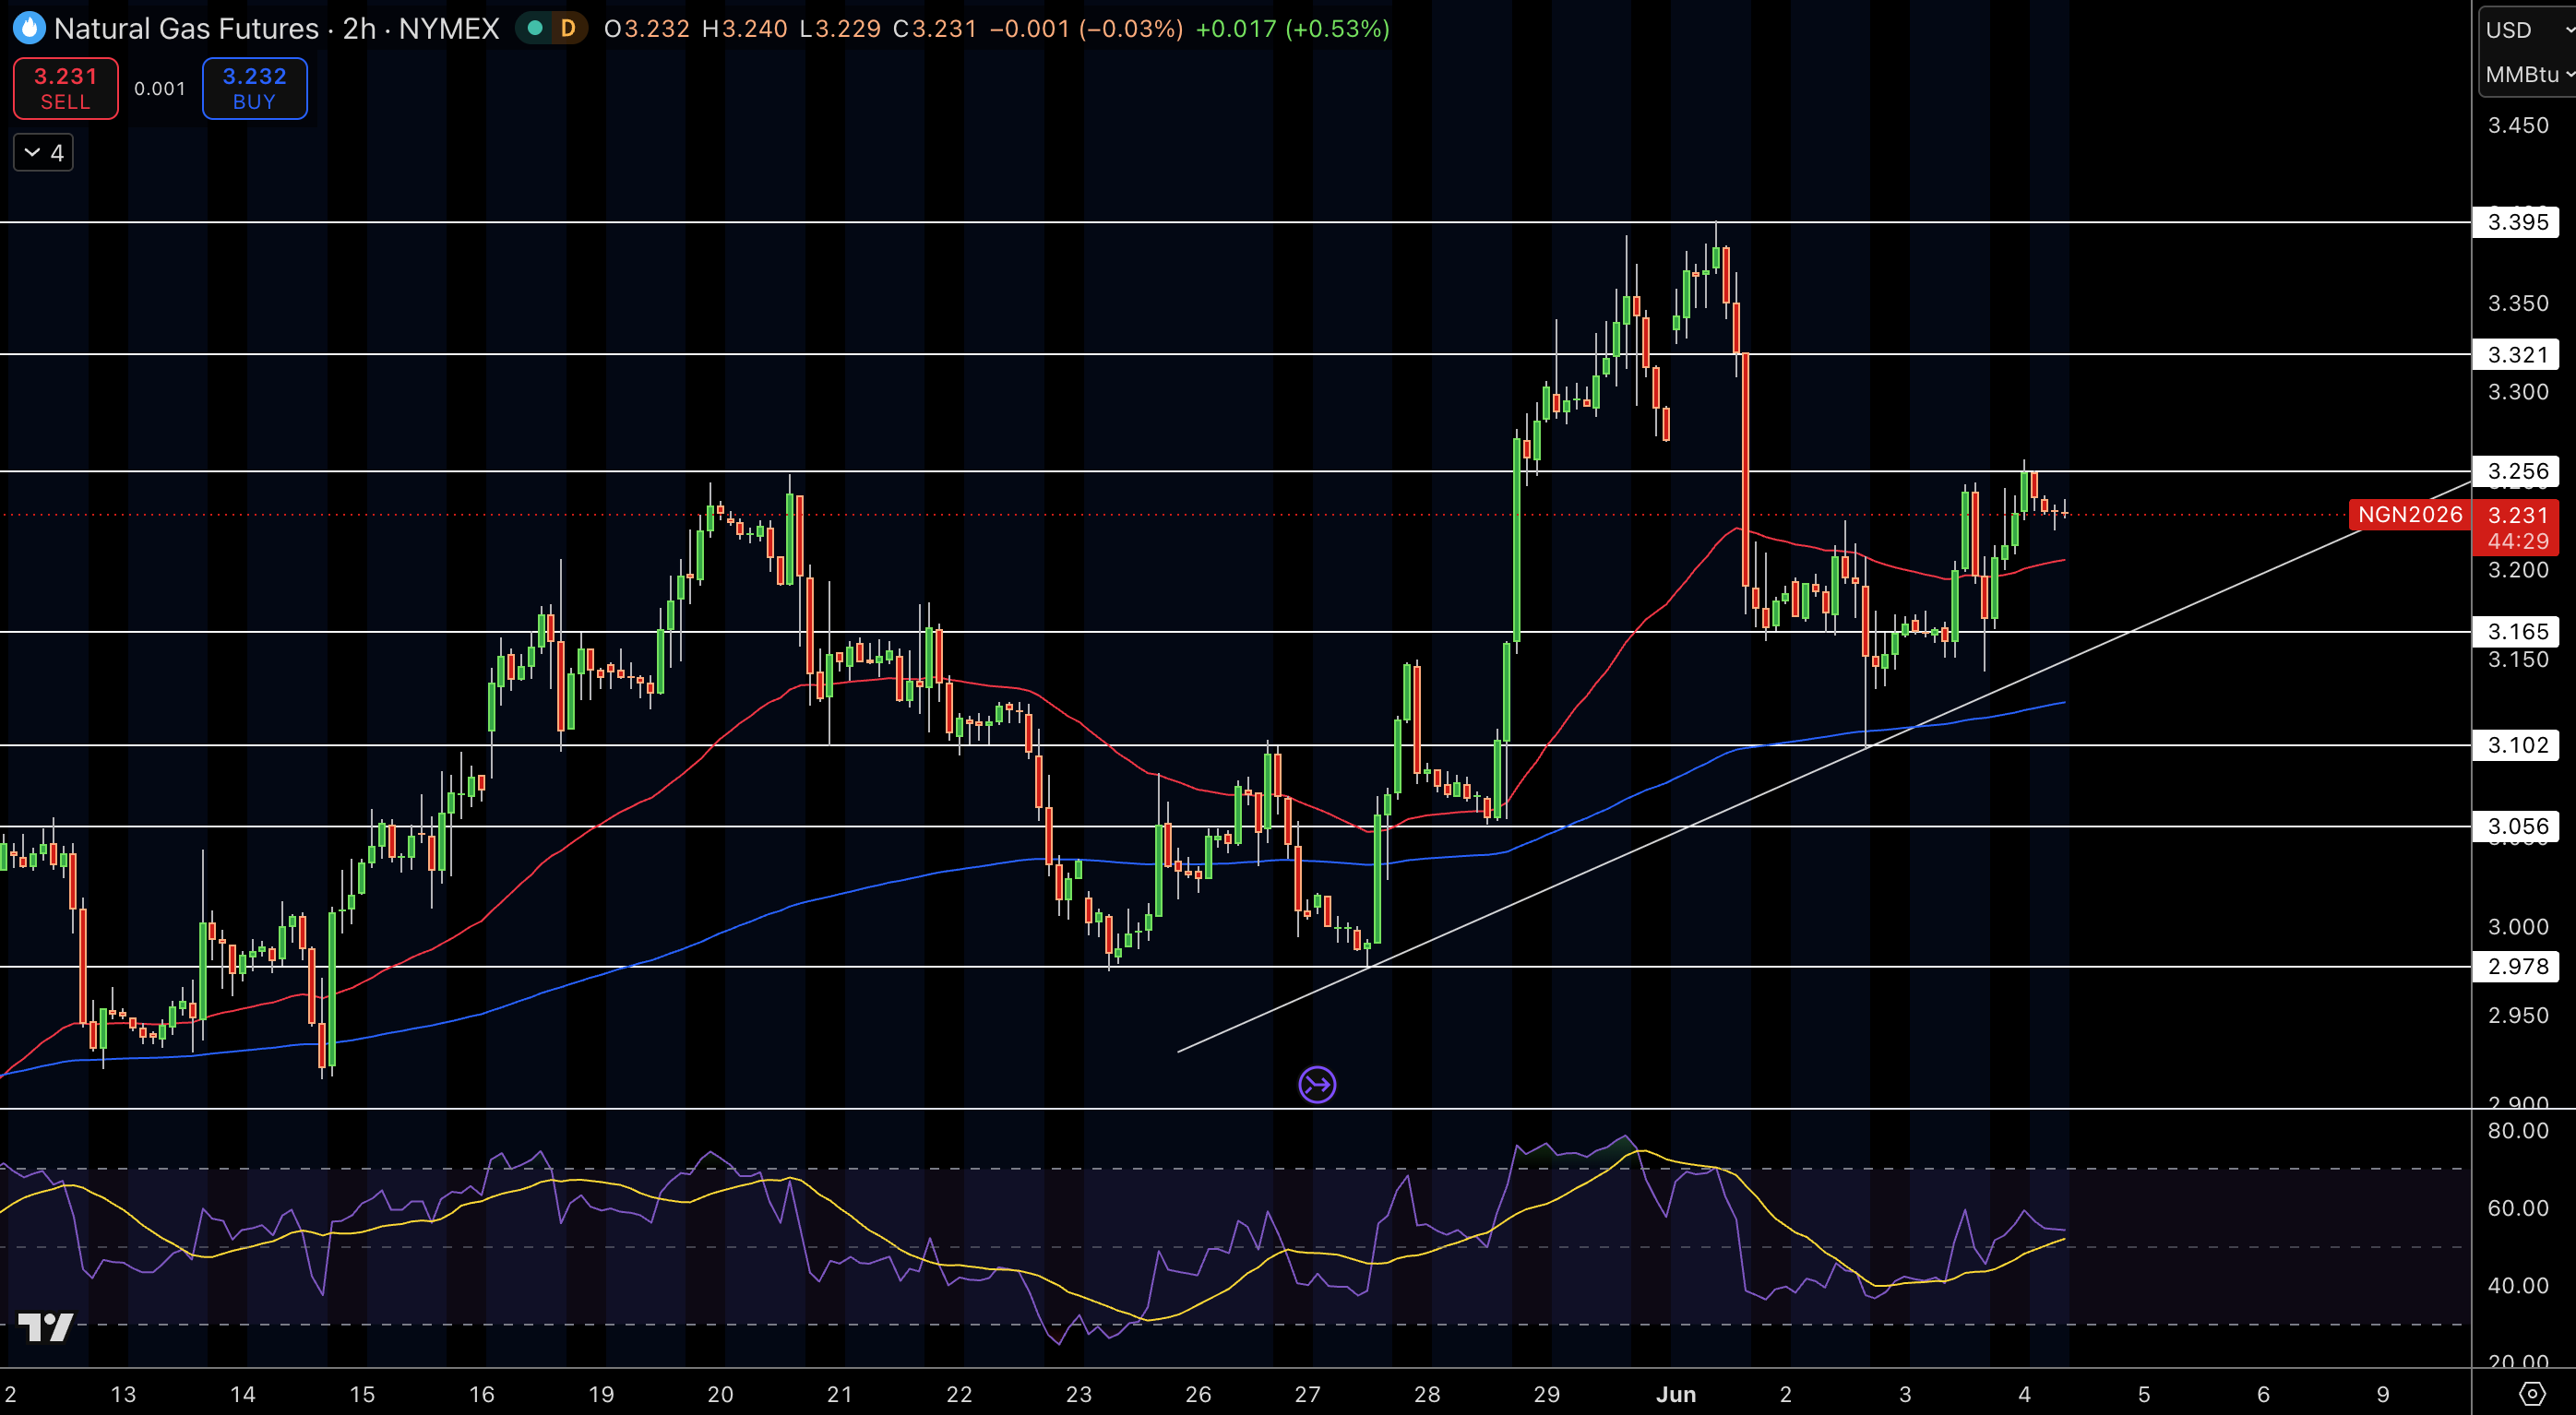
Task: Click the NGN2026 contract label
Action: click(2409, 515)
